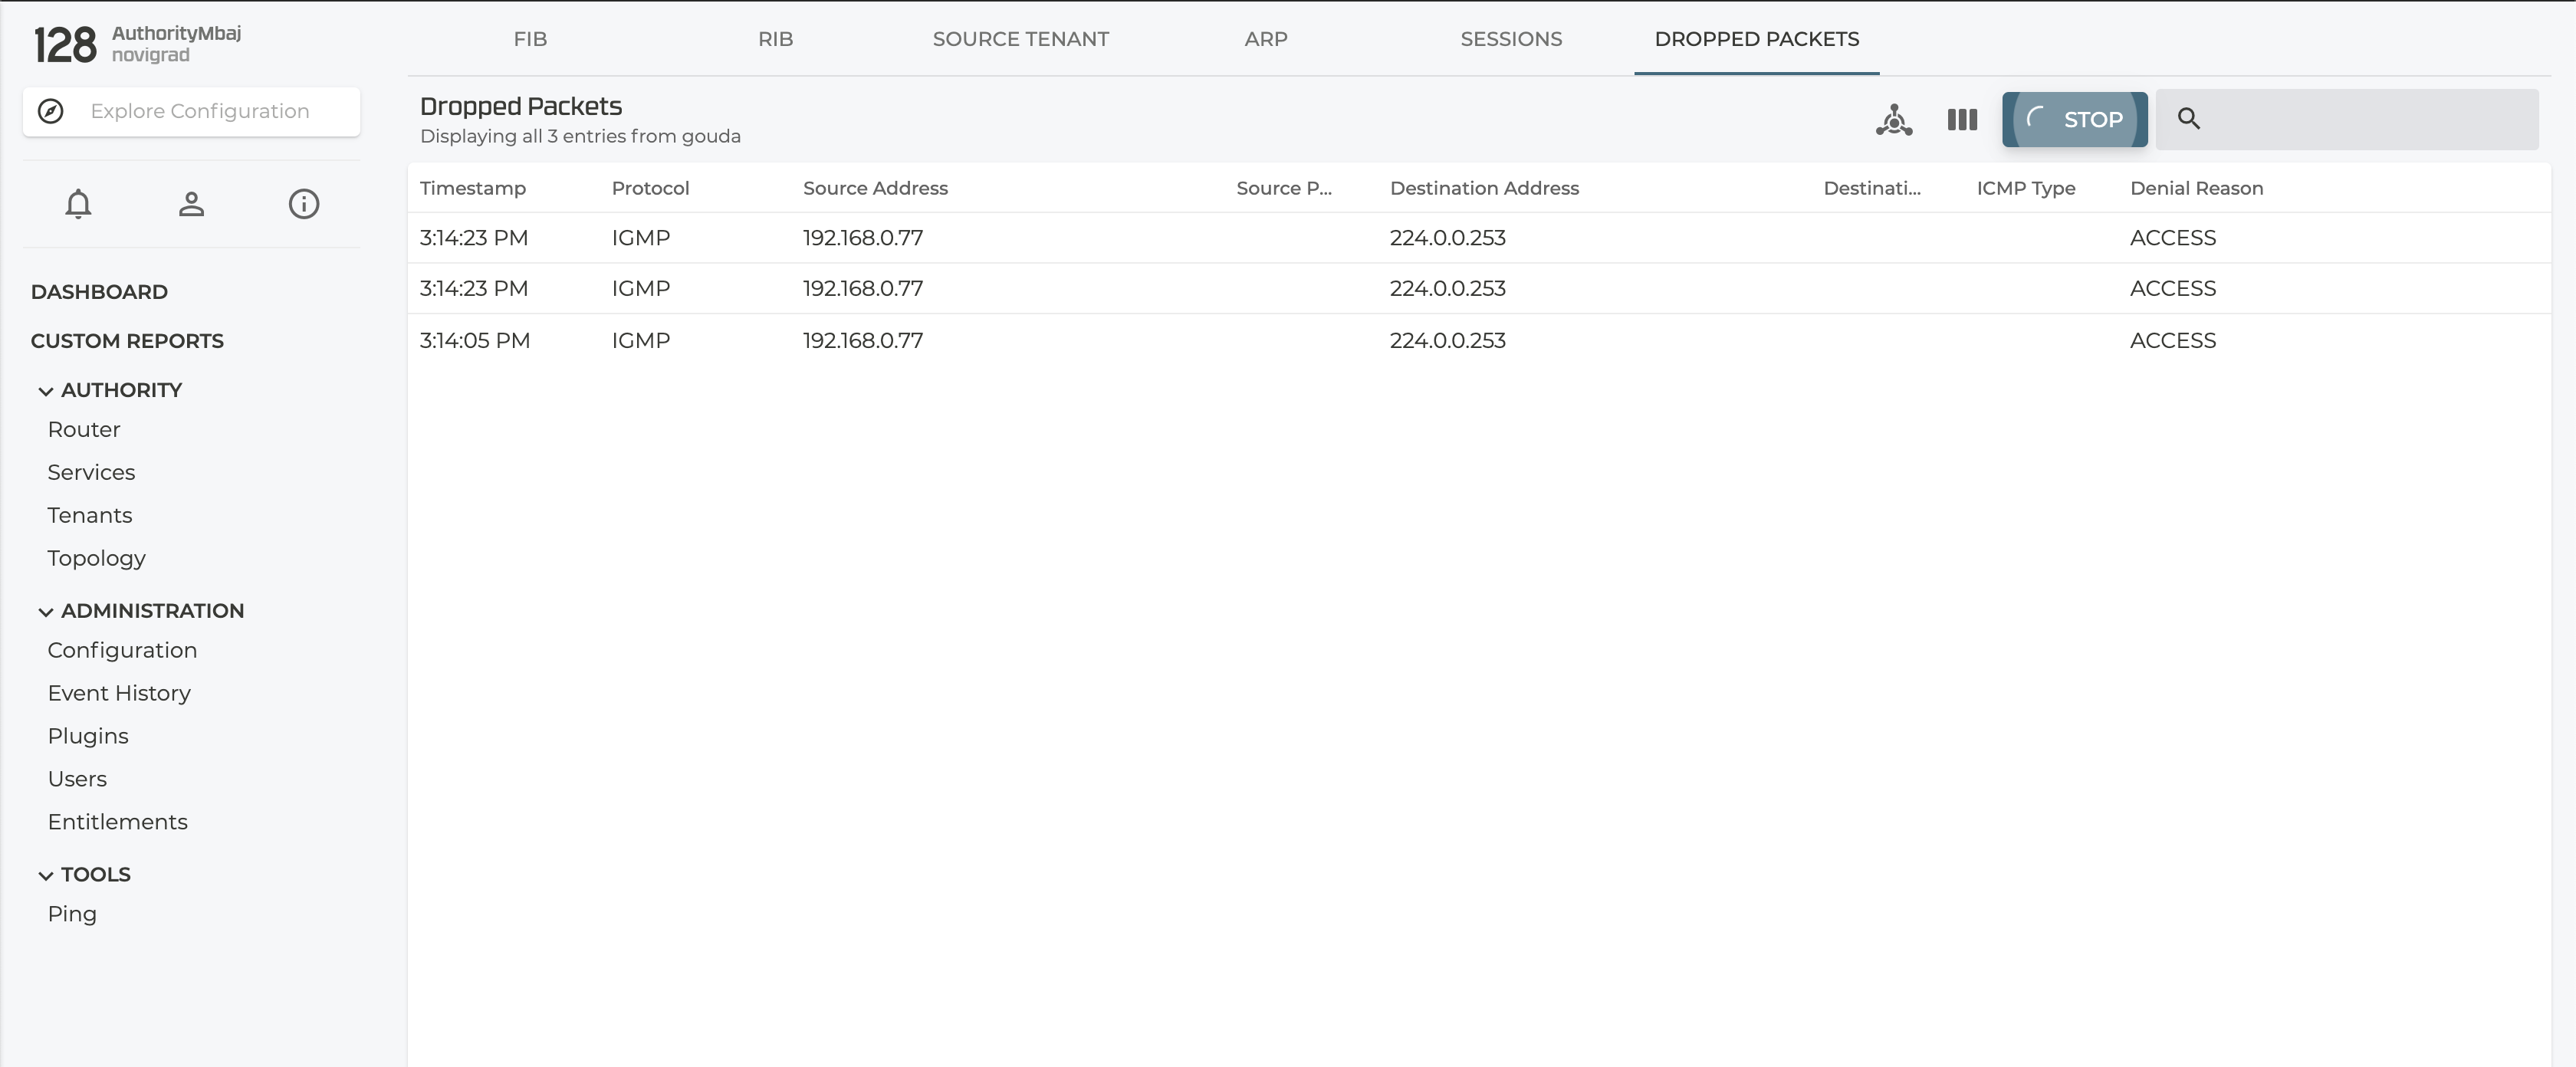Click the 128 logo
The height and width of the screenshot is (1067, 2576).
point(65,45)
